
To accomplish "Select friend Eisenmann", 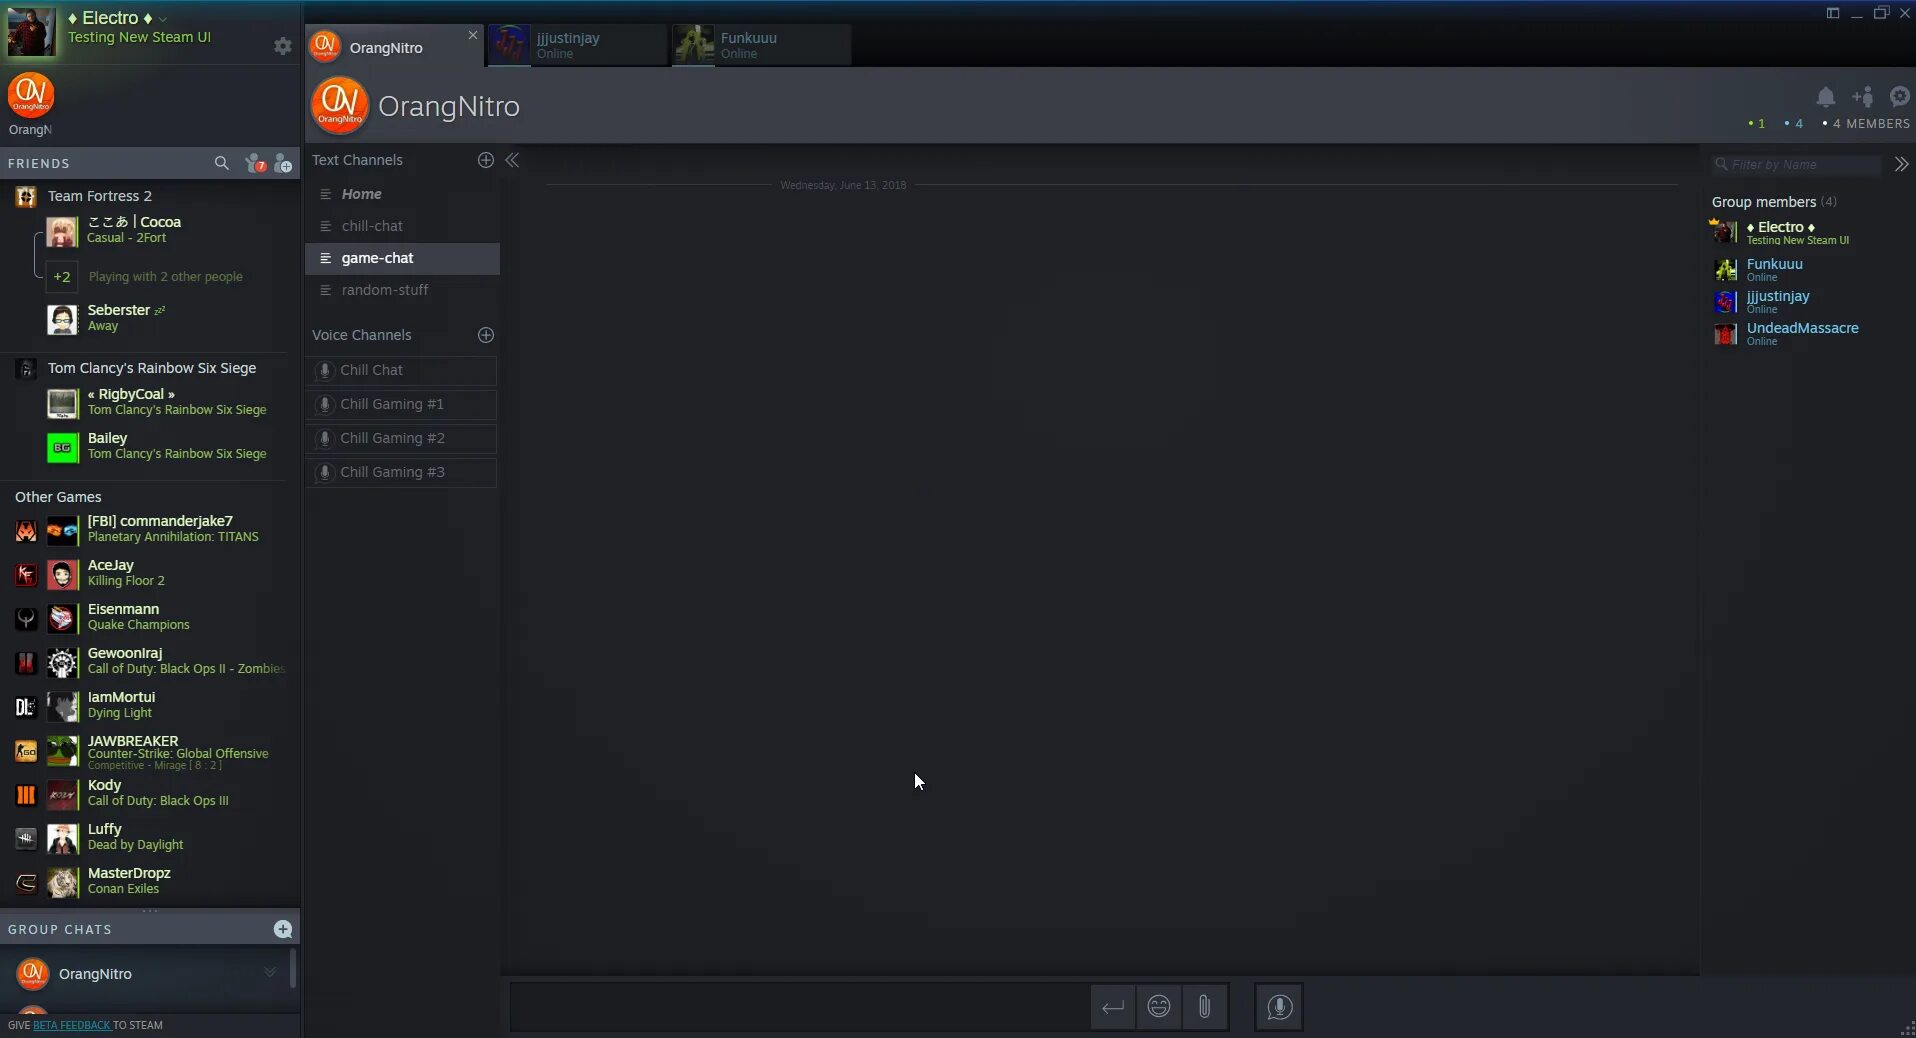I will point(150,617).
